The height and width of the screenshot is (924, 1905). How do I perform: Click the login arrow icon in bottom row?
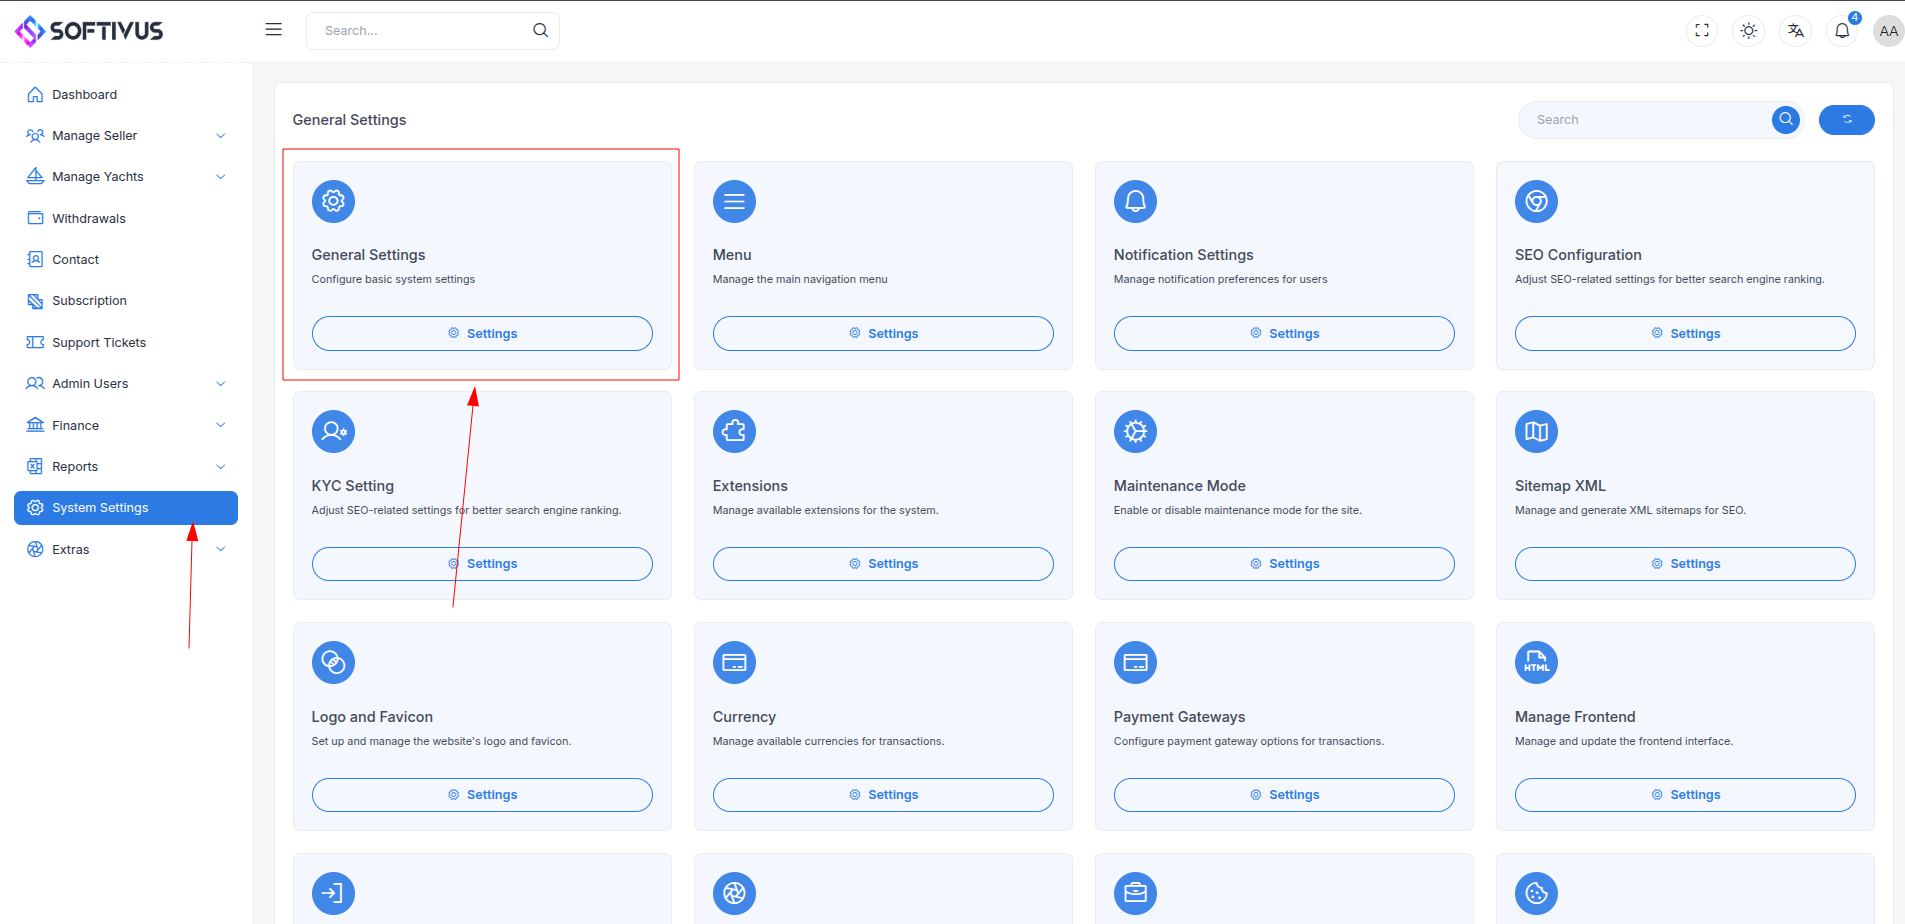pos(333,893)
